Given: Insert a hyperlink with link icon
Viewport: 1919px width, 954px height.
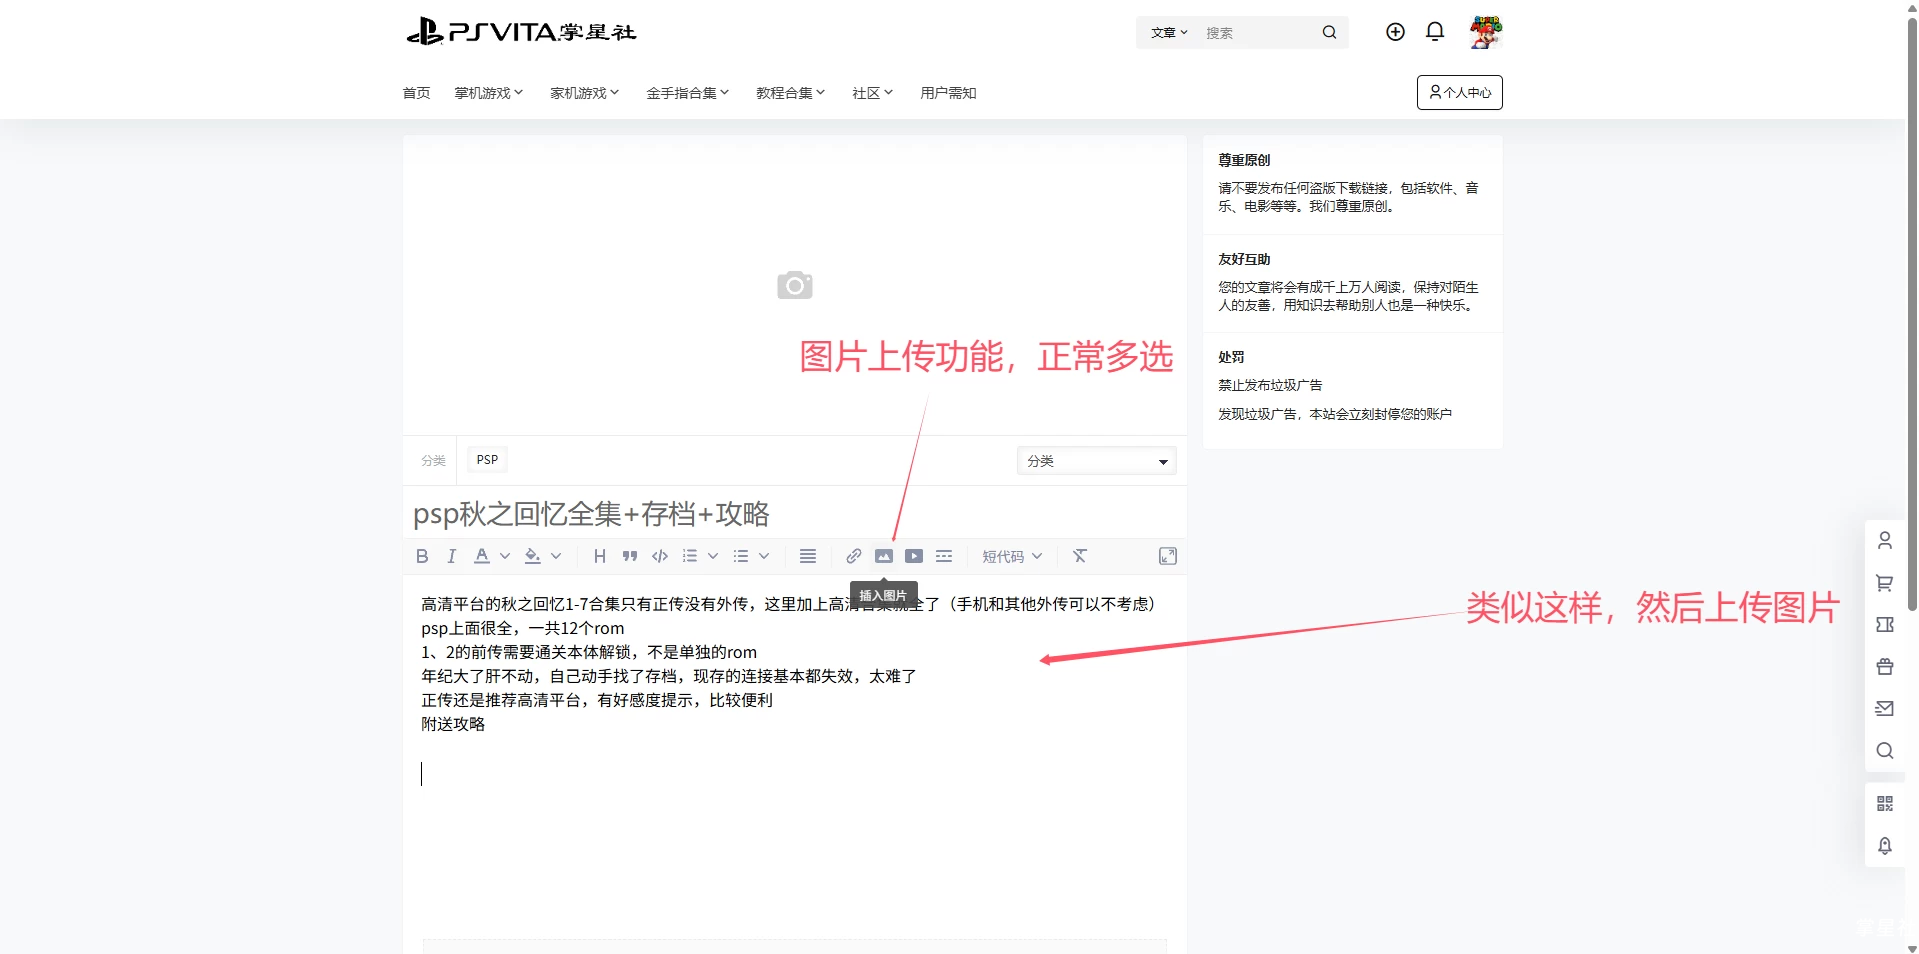Looking at the screenshot, I should pyautogui.click(x=854, y=556).
